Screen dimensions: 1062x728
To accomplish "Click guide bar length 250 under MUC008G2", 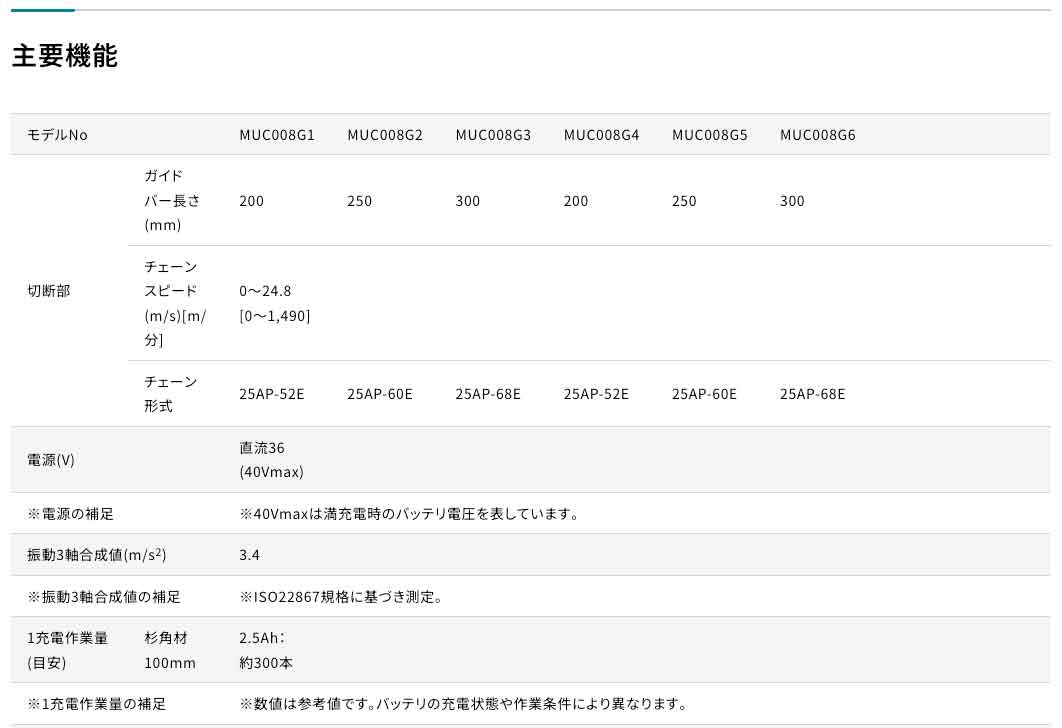I will 360,201.
